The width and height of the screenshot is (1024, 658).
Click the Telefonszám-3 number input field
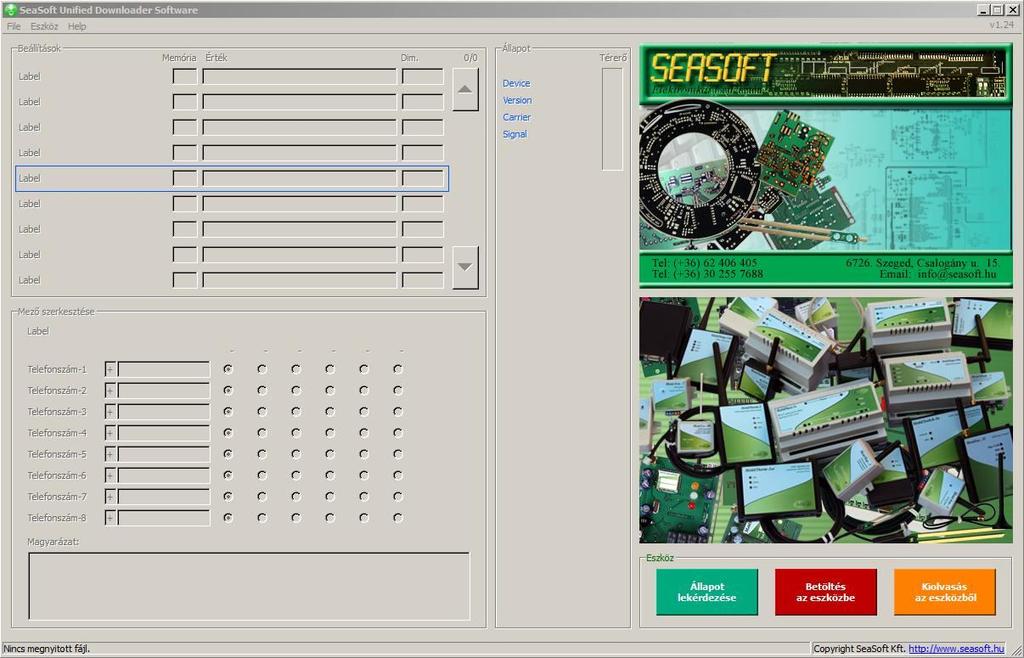point(163,412)
